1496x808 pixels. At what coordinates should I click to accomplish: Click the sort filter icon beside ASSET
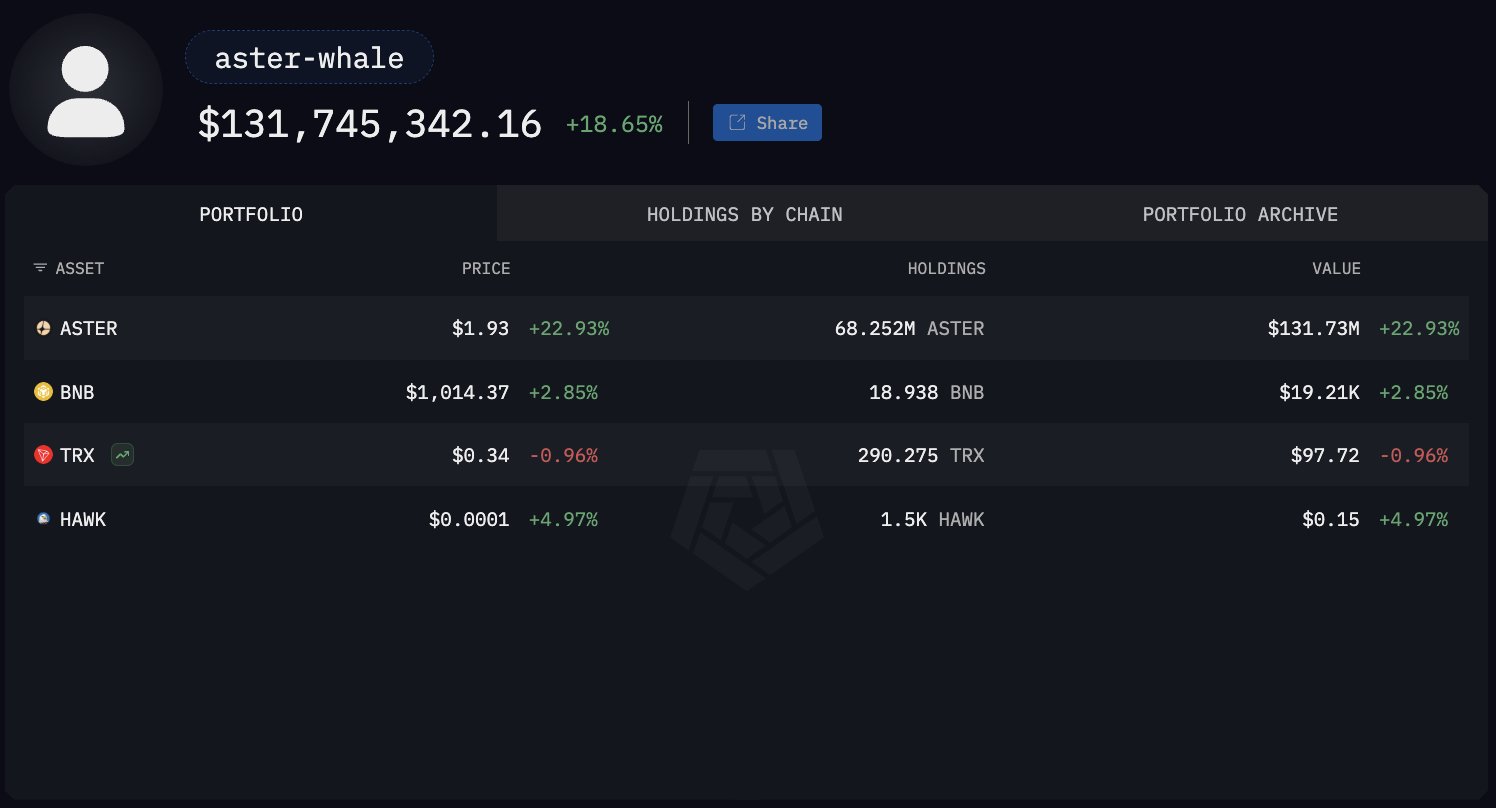pyautogui.click(x=40, y=268)
